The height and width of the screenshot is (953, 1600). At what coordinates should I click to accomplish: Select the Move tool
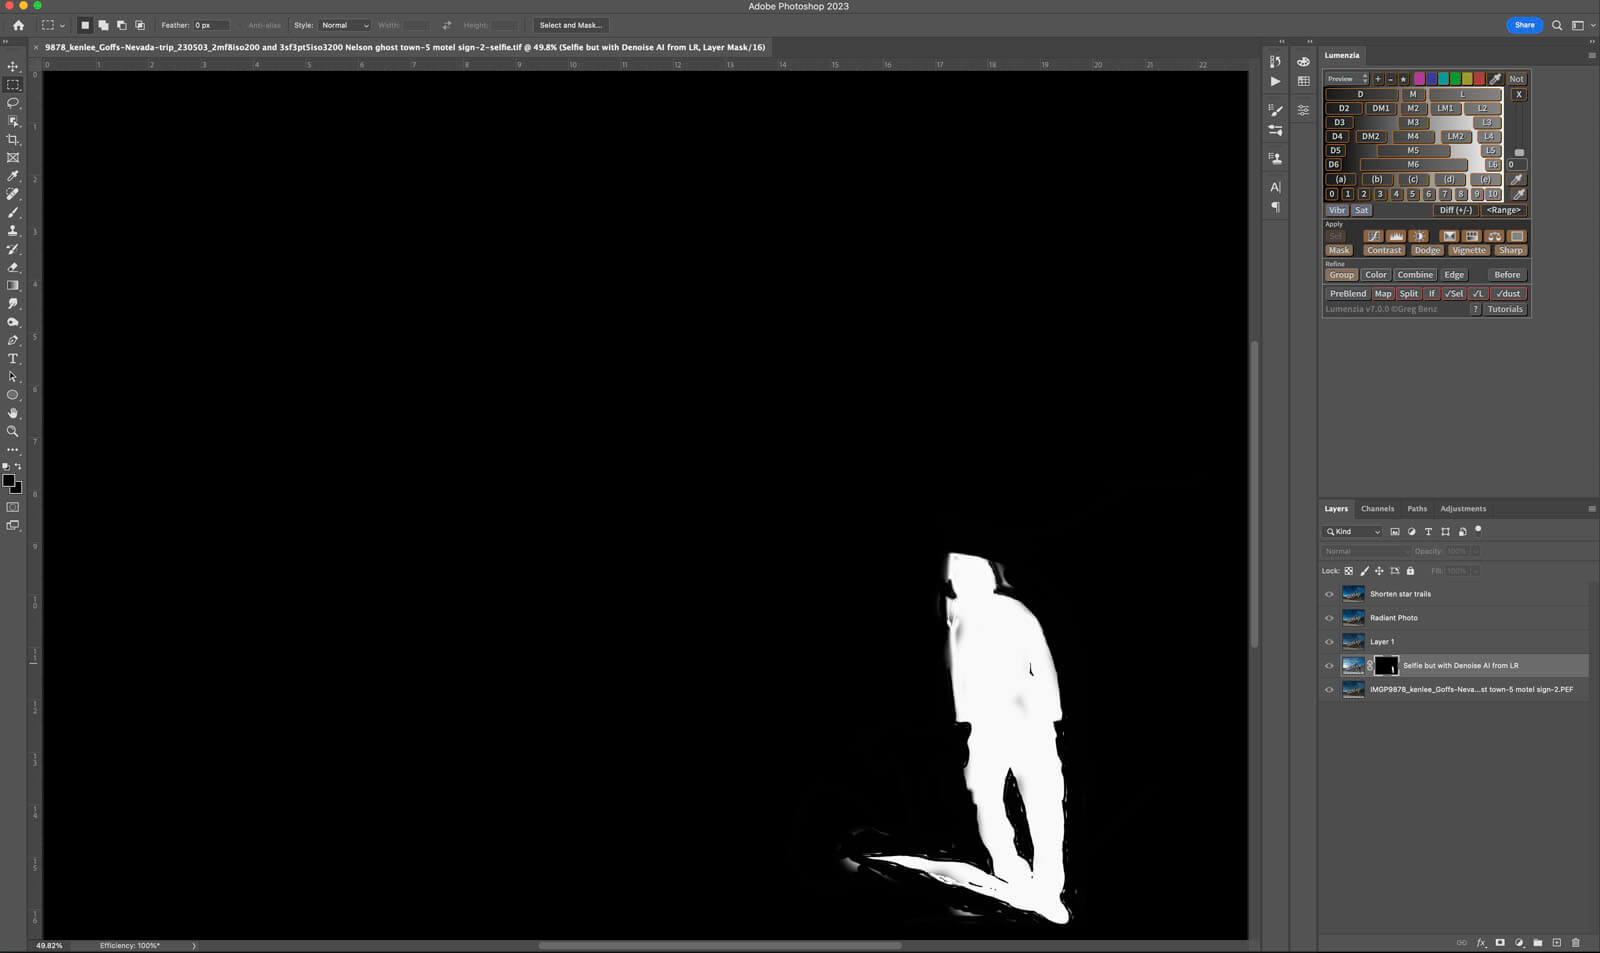coord(13,67)
